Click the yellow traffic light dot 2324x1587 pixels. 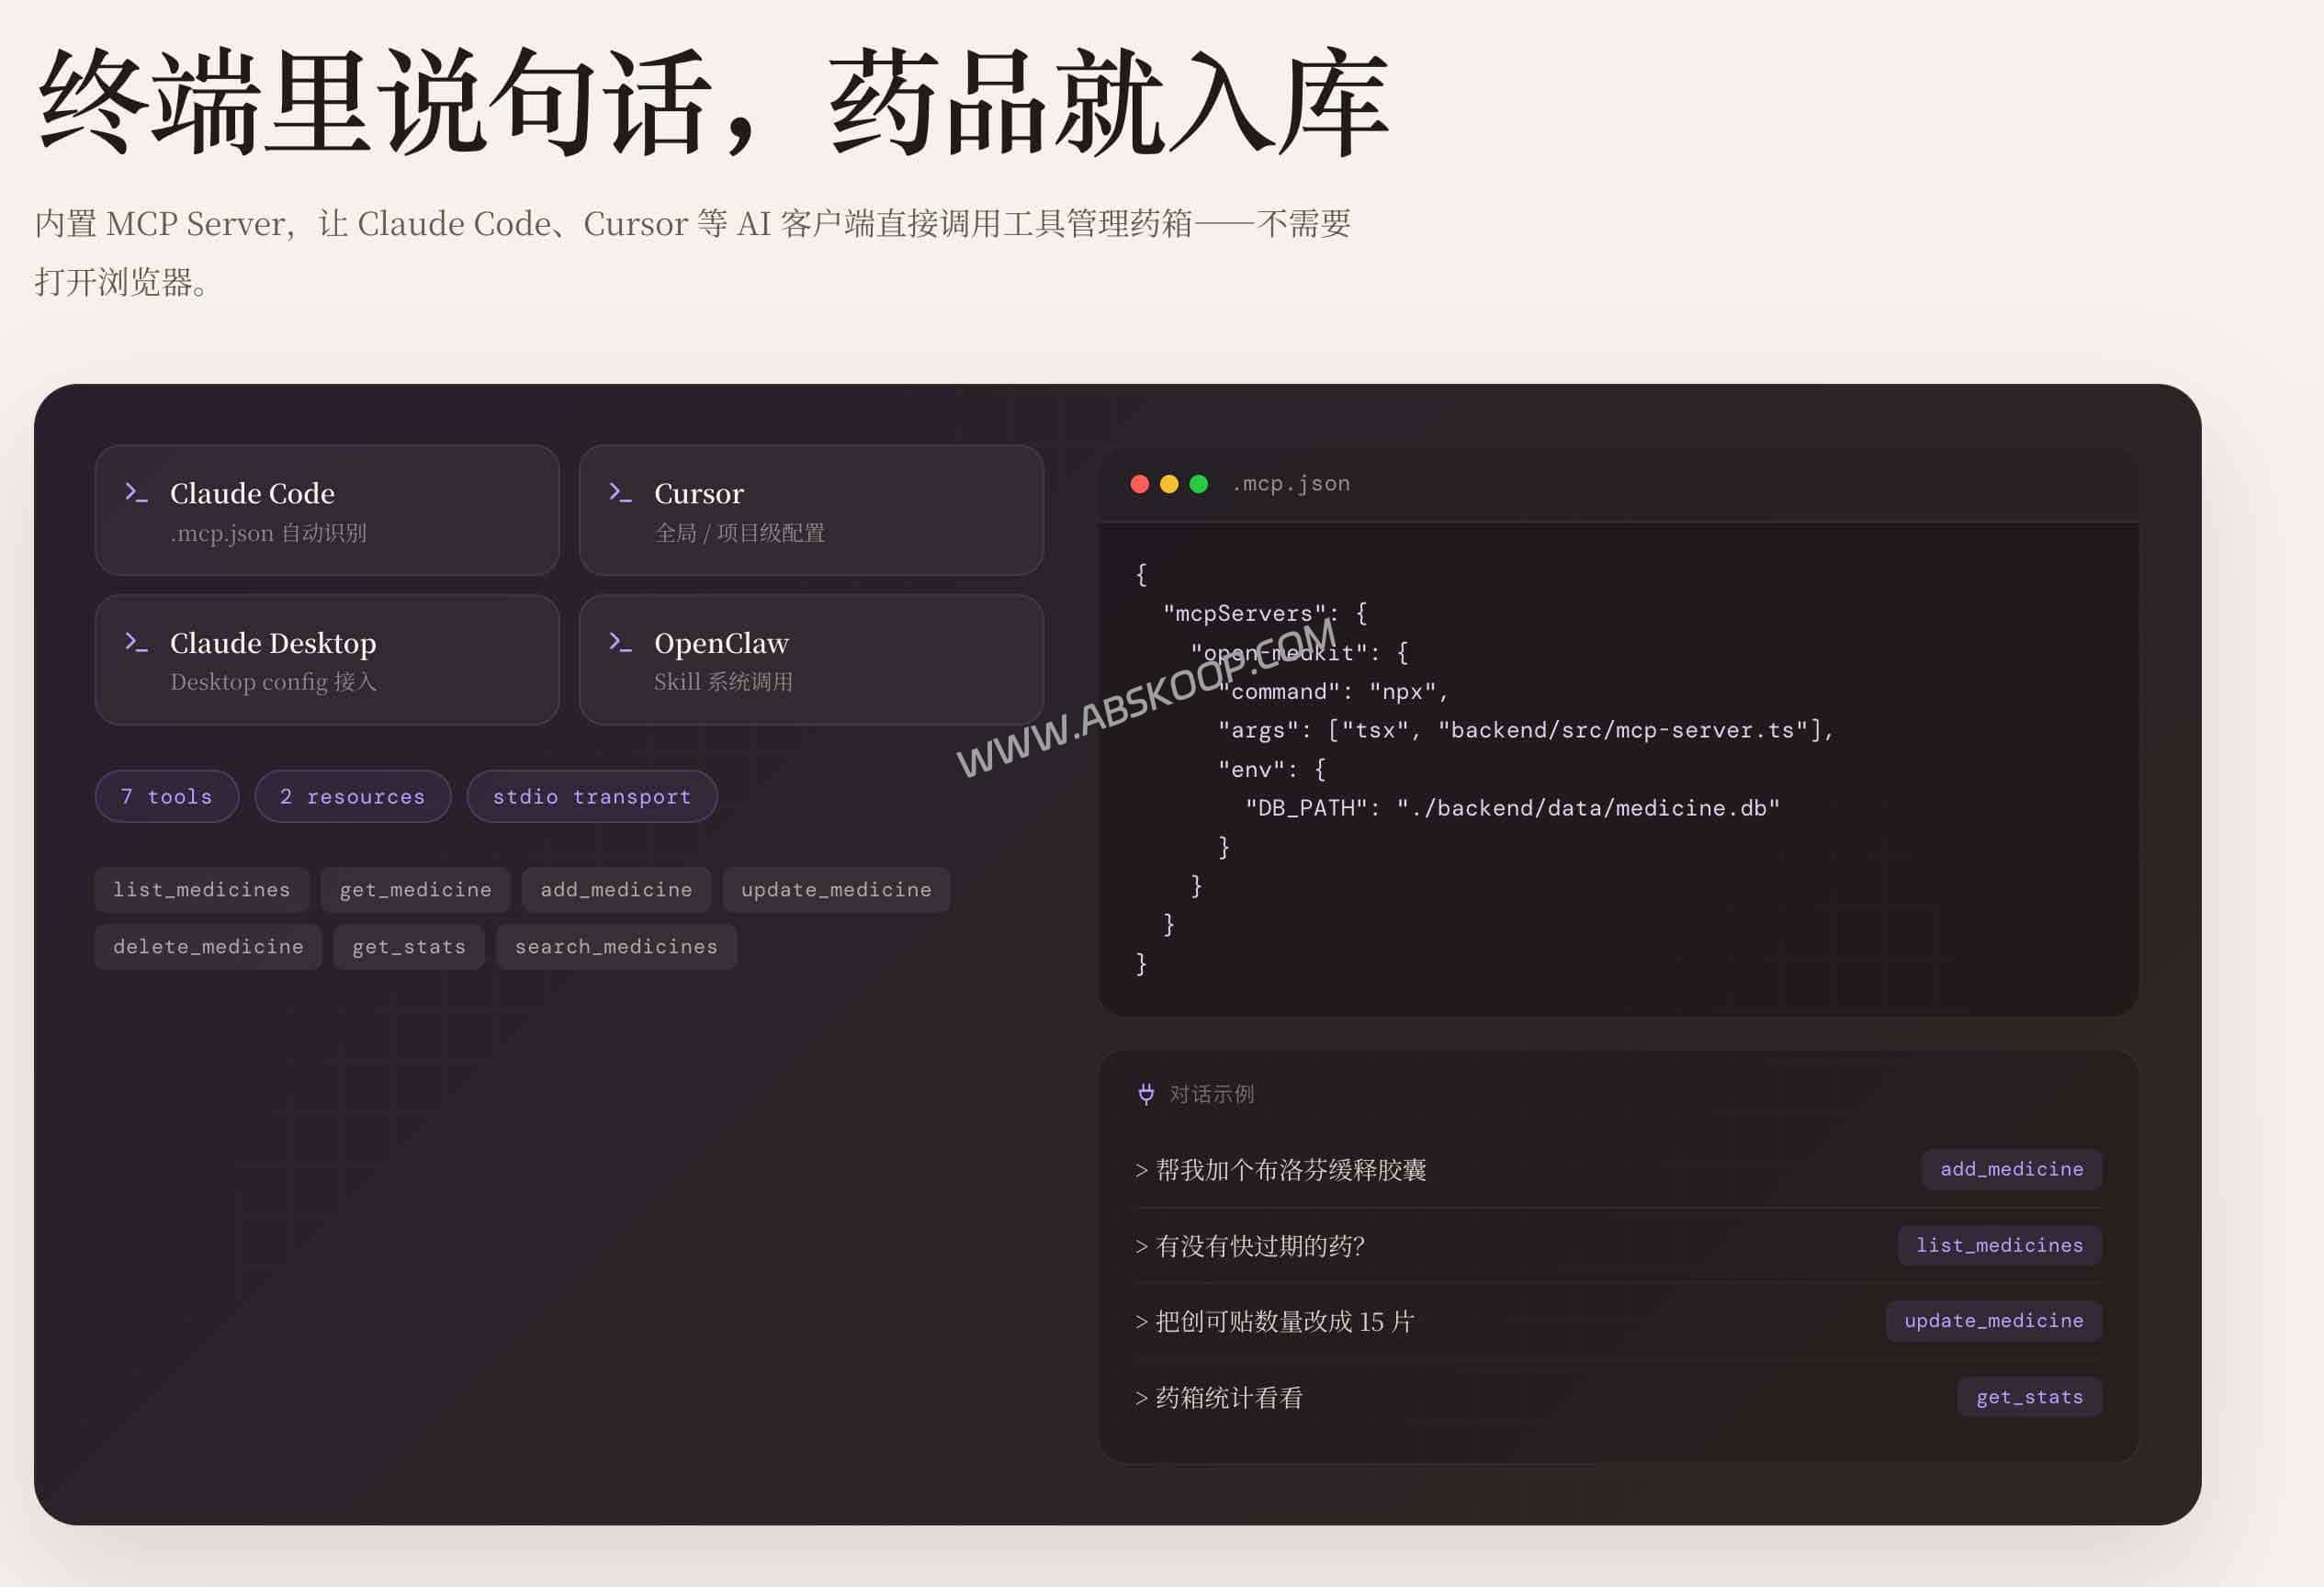(x=1168, y=482)
